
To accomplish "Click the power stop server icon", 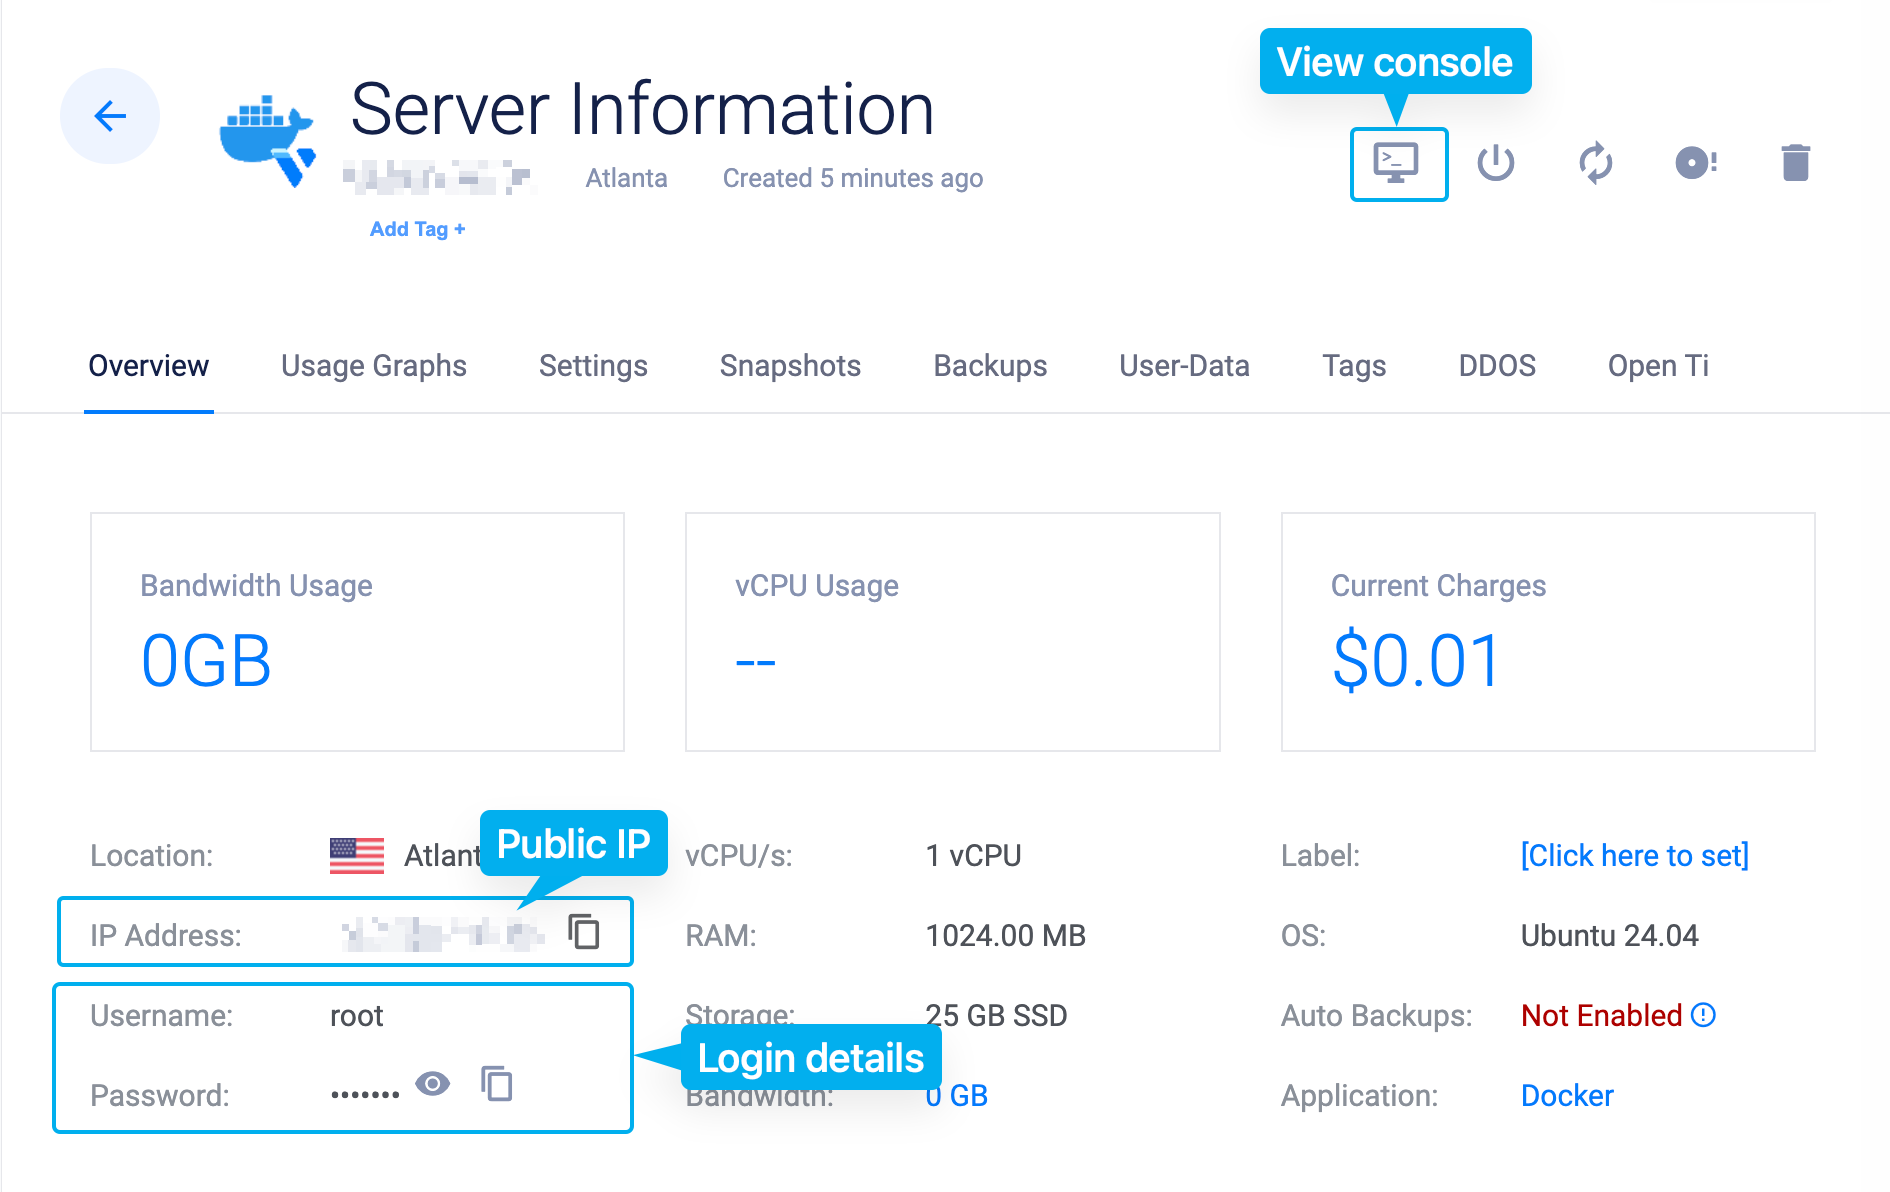I will tap(1495, 163).
